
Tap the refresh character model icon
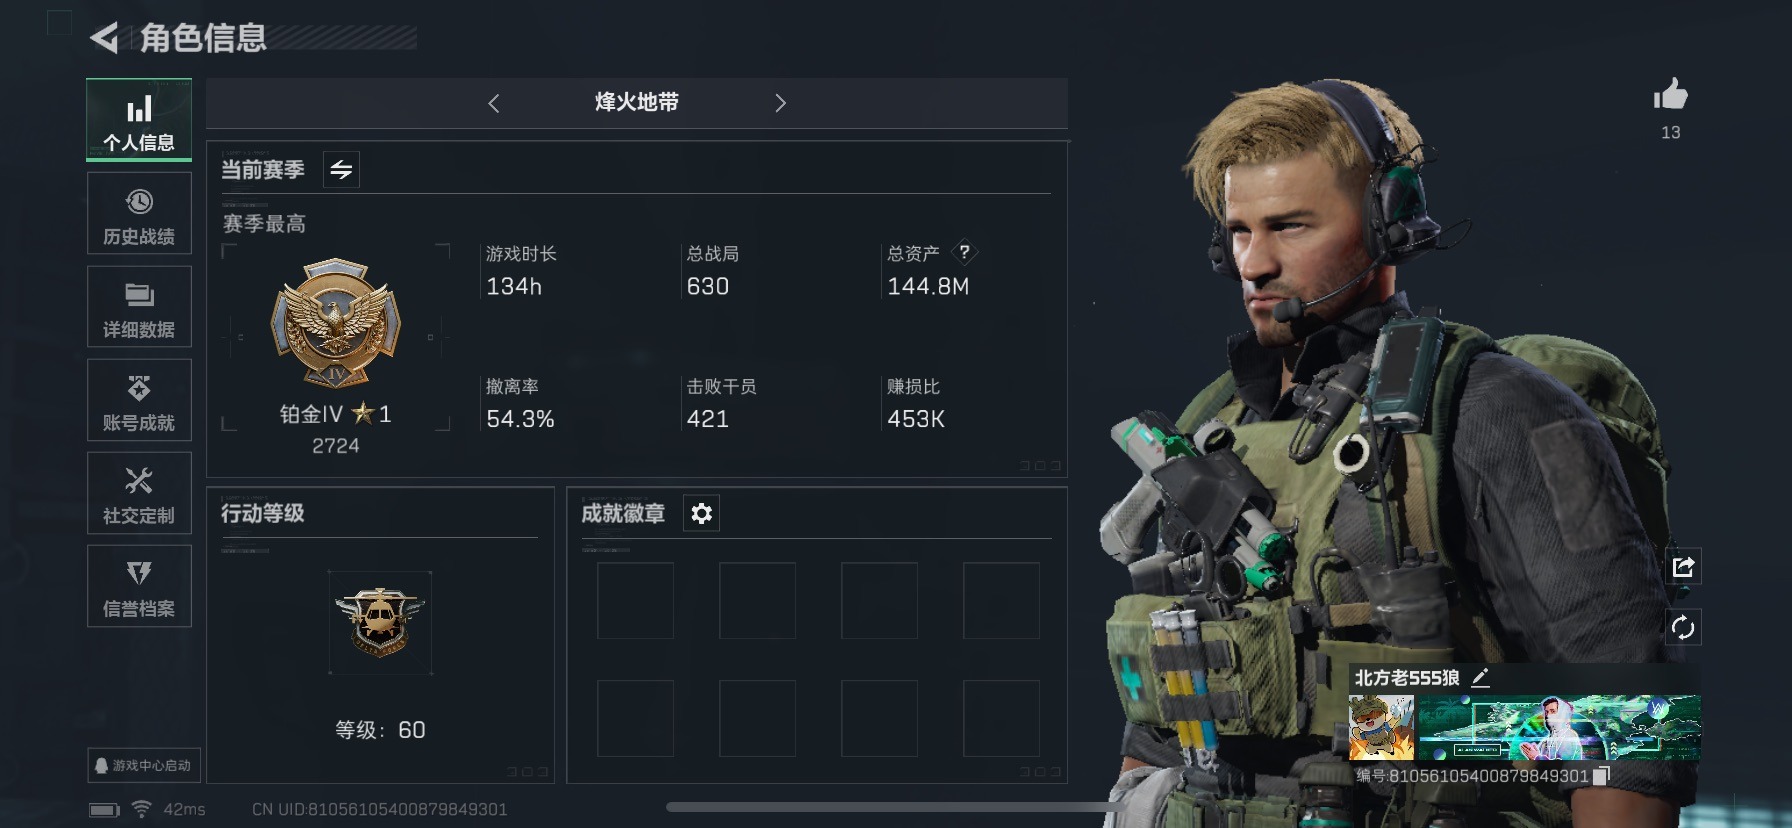coord(1683,627)
